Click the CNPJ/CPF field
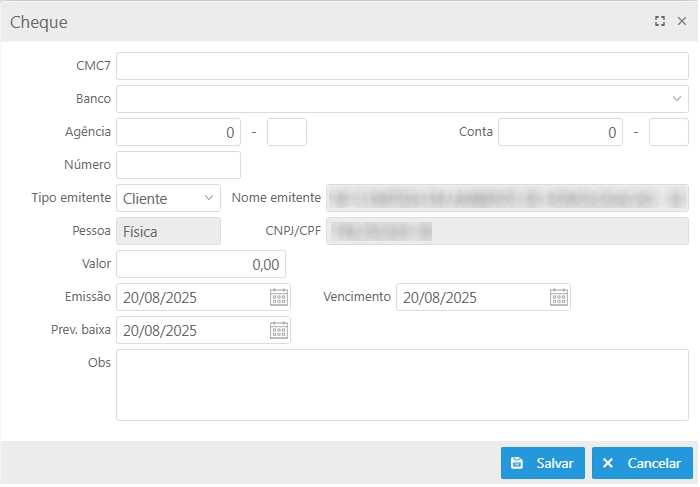Viewport: 700px width, 487px height. coord(507,231)
